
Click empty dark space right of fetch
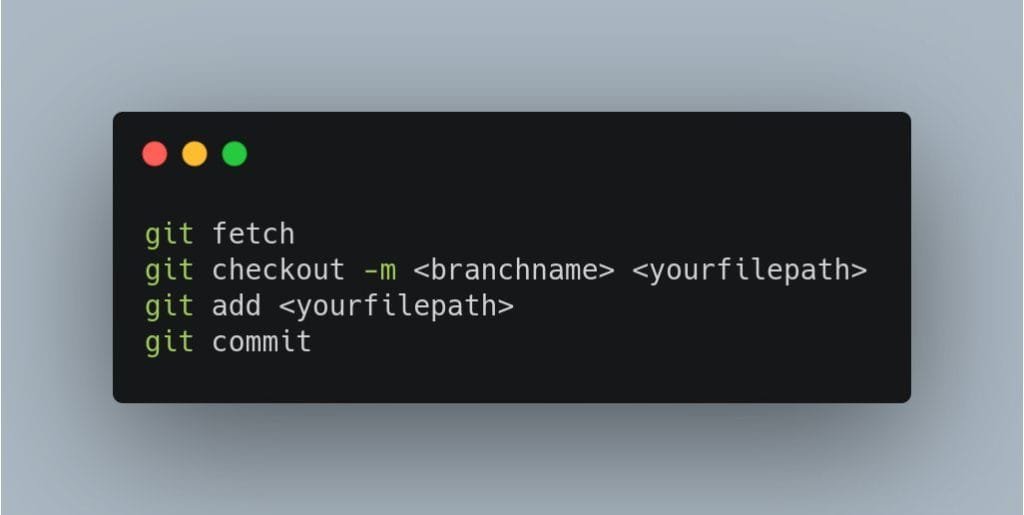pyautogui.click(x=588, y=234)
